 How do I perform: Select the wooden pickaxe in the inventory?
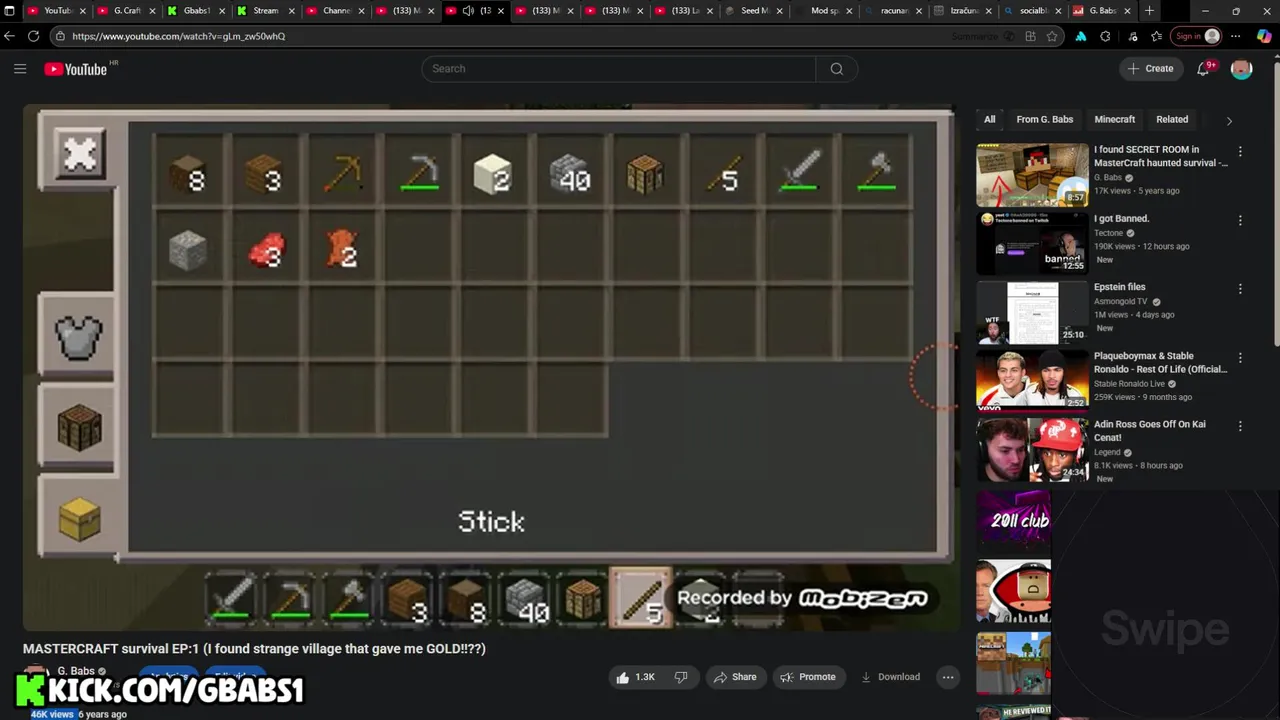pyautogui.click(x=341, y=173)
